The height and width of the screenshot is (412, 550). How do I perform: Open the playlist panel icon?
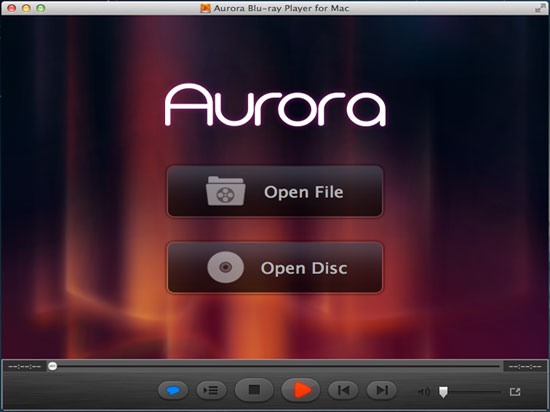pos(212,390)
